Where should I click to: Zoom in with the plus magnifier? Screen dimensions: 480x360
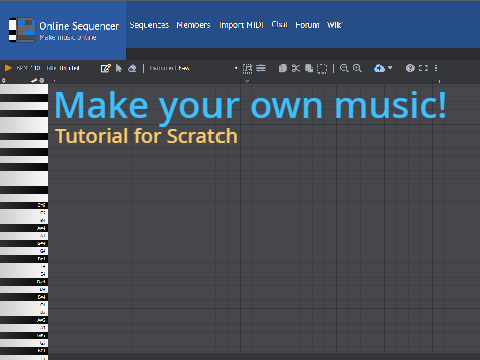[357, 68]
